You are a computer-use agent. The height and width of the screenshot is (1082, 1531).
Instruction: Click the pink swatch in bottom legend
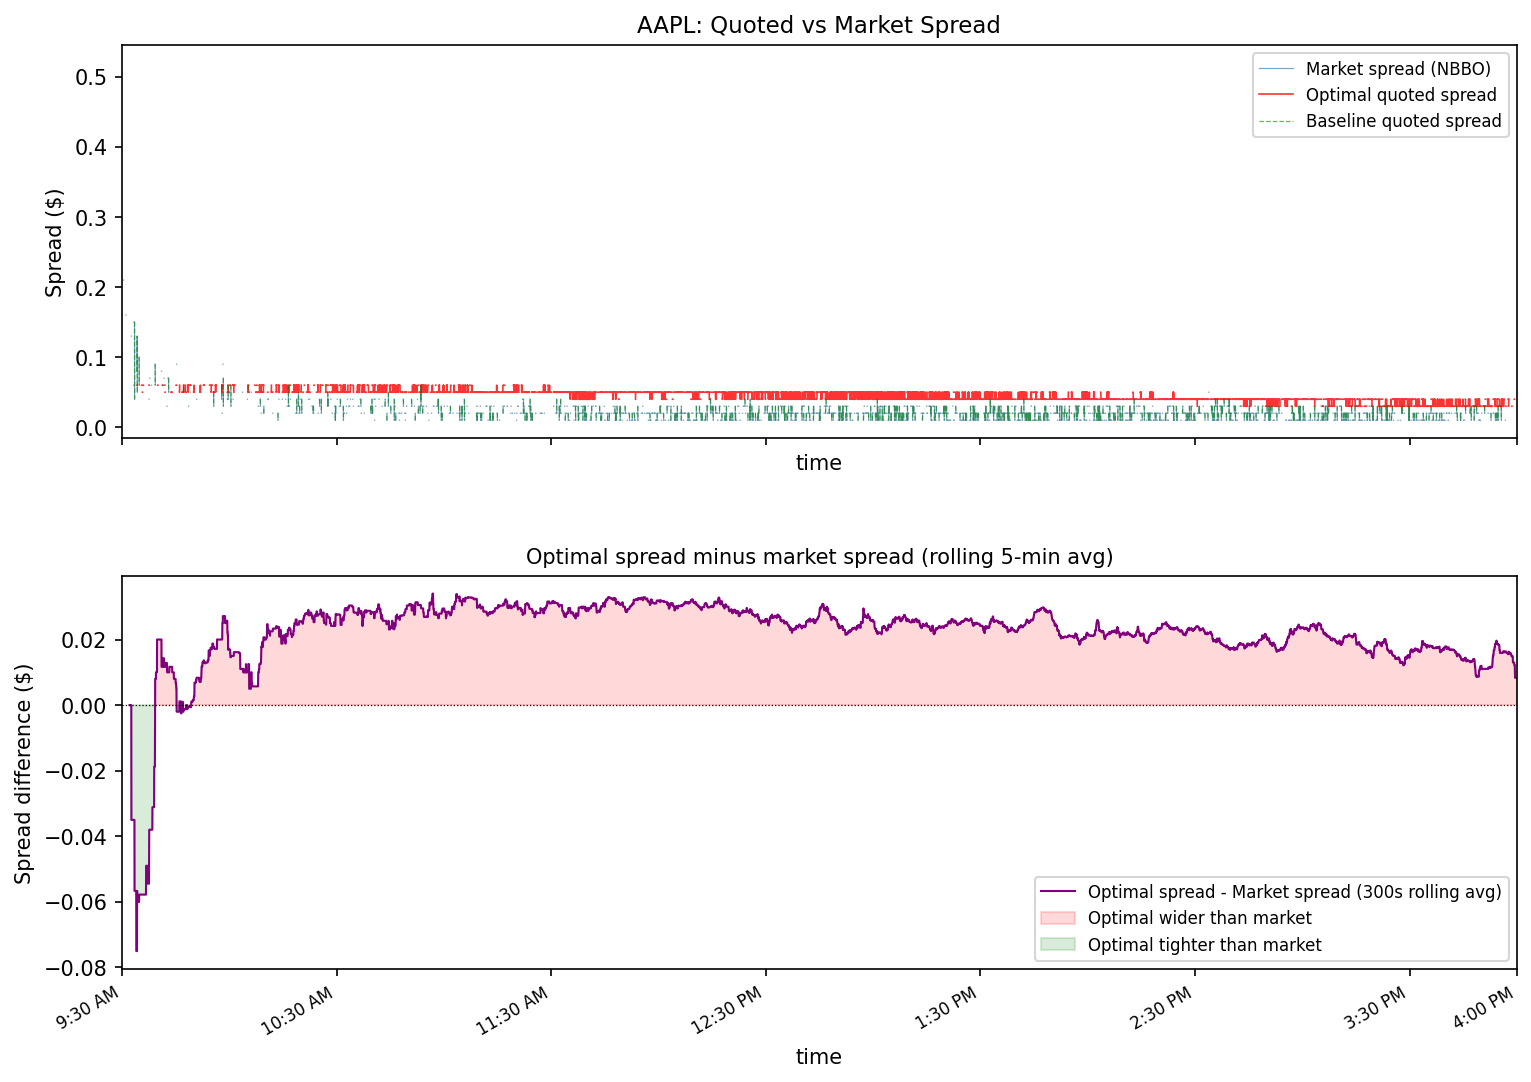point(1058,918)
